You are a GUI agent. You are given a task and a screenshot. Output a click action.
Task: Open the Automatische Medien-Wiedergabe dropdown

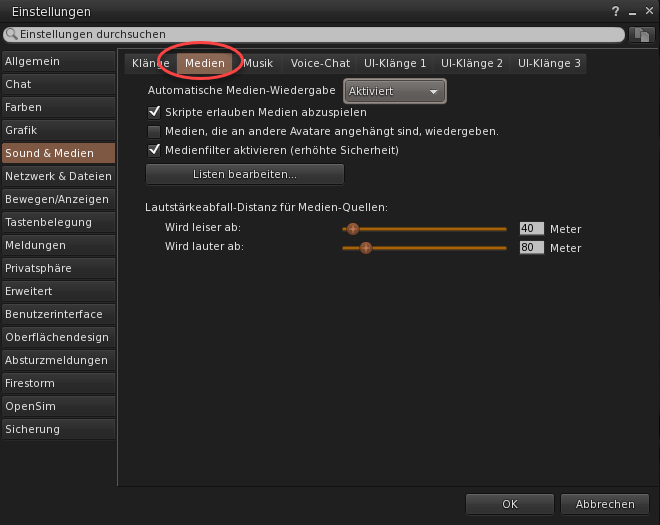coord(394,91)
